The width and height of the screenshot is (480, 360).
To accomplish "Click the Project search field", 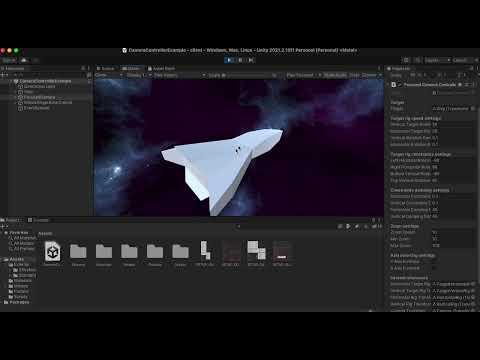I will tap(287, 227).
